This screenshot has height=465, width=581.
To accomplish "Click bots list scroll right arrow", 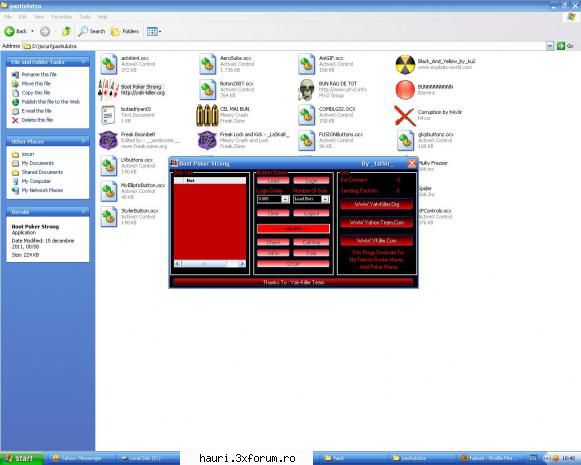I will point(242,263).
